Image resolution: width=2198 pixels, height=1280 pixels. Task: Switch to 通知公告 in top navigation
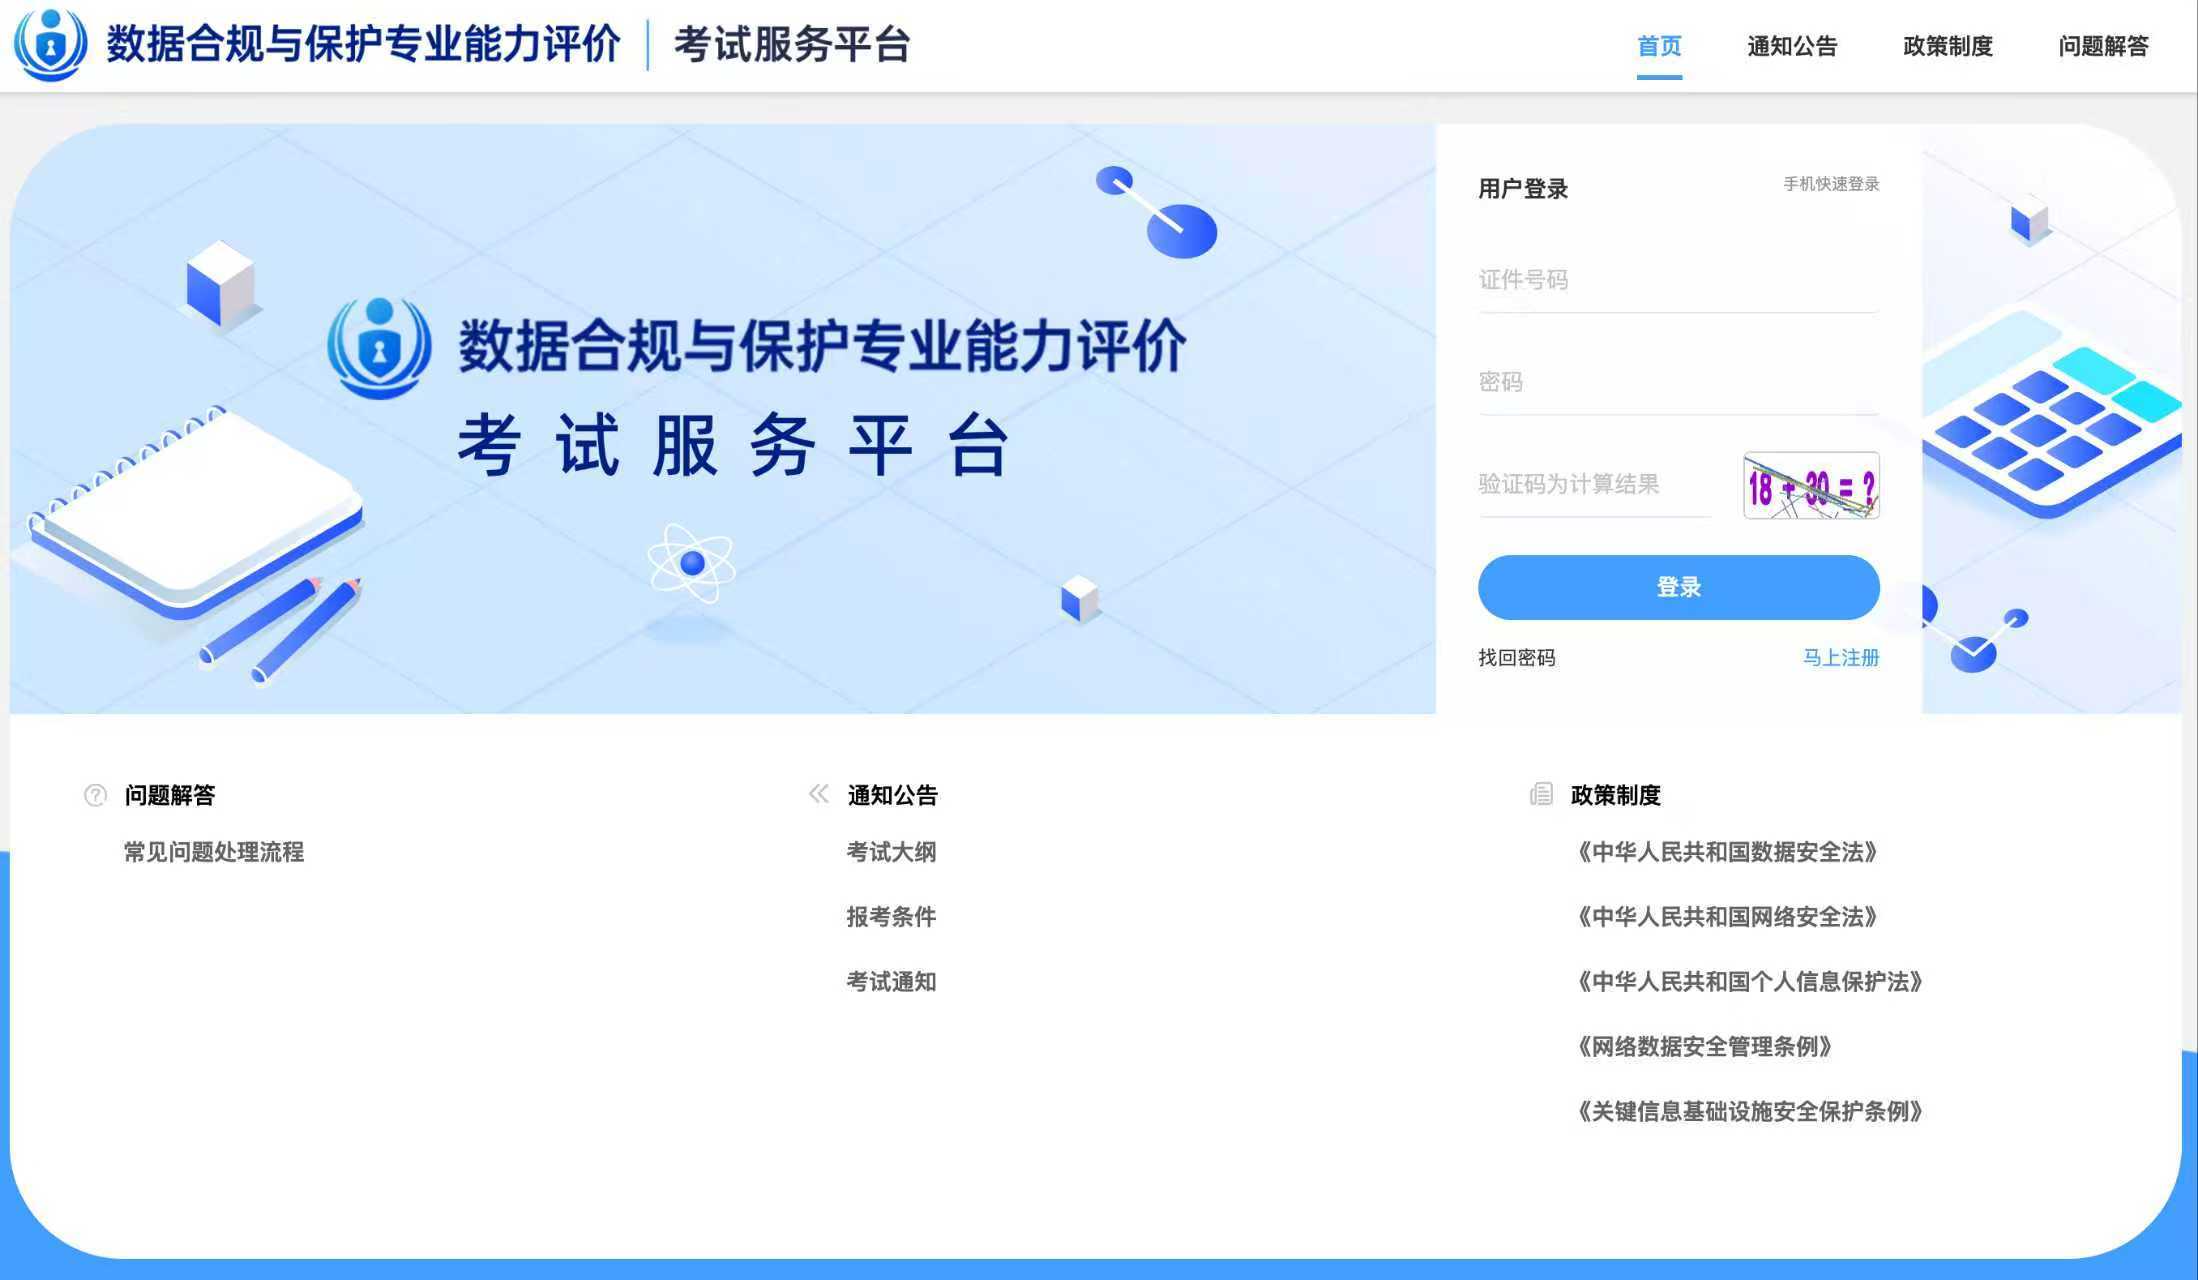[x=1791, y=46]
